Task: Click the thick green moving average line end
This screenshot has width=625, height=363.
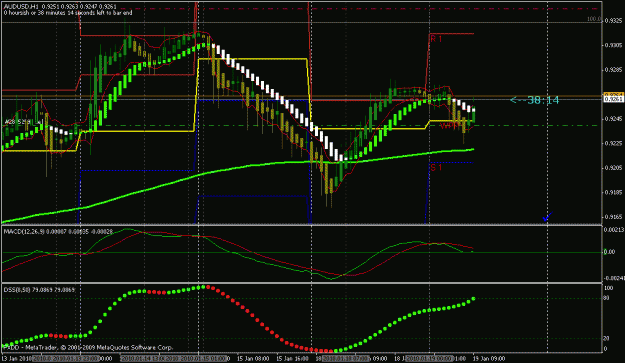Action: [x=472, y=149]
